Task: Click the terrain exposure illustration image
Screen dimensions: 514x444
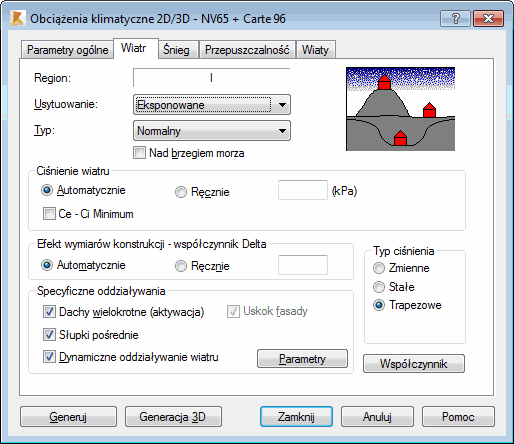Action: click(400, 109)
